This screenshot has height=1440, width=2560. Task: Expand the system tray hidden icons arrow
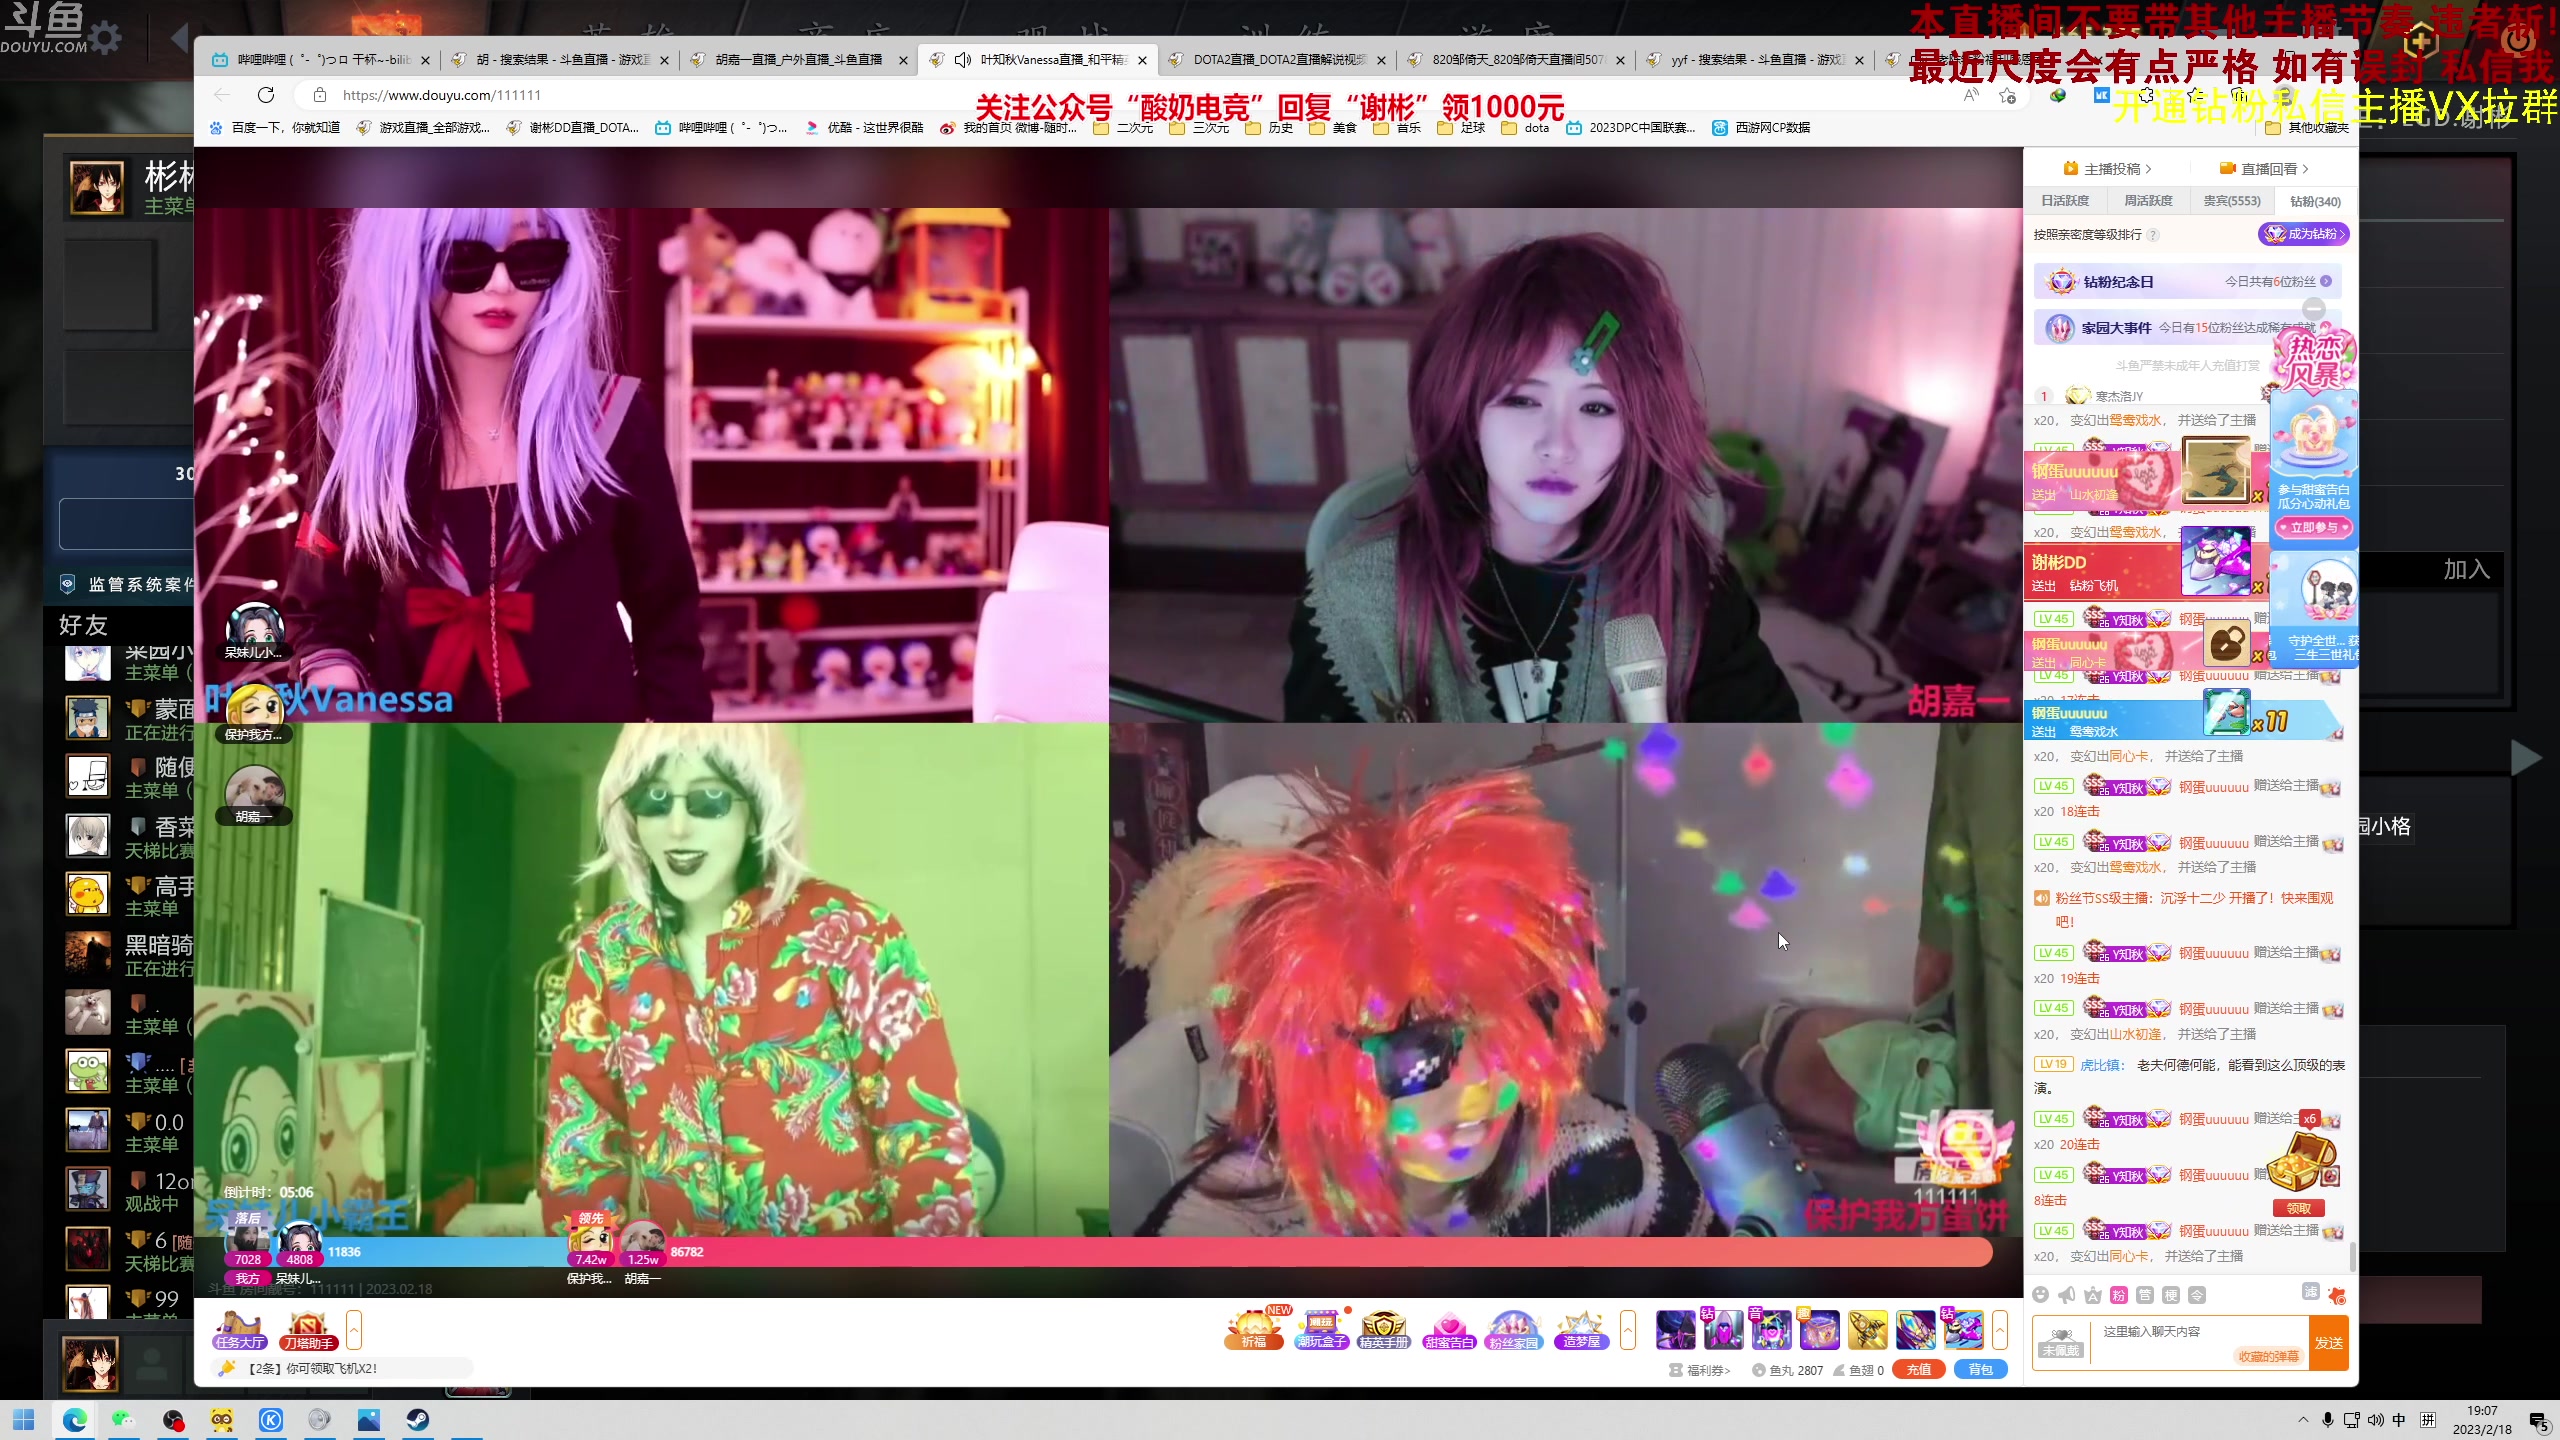tap(2303, 1420)
